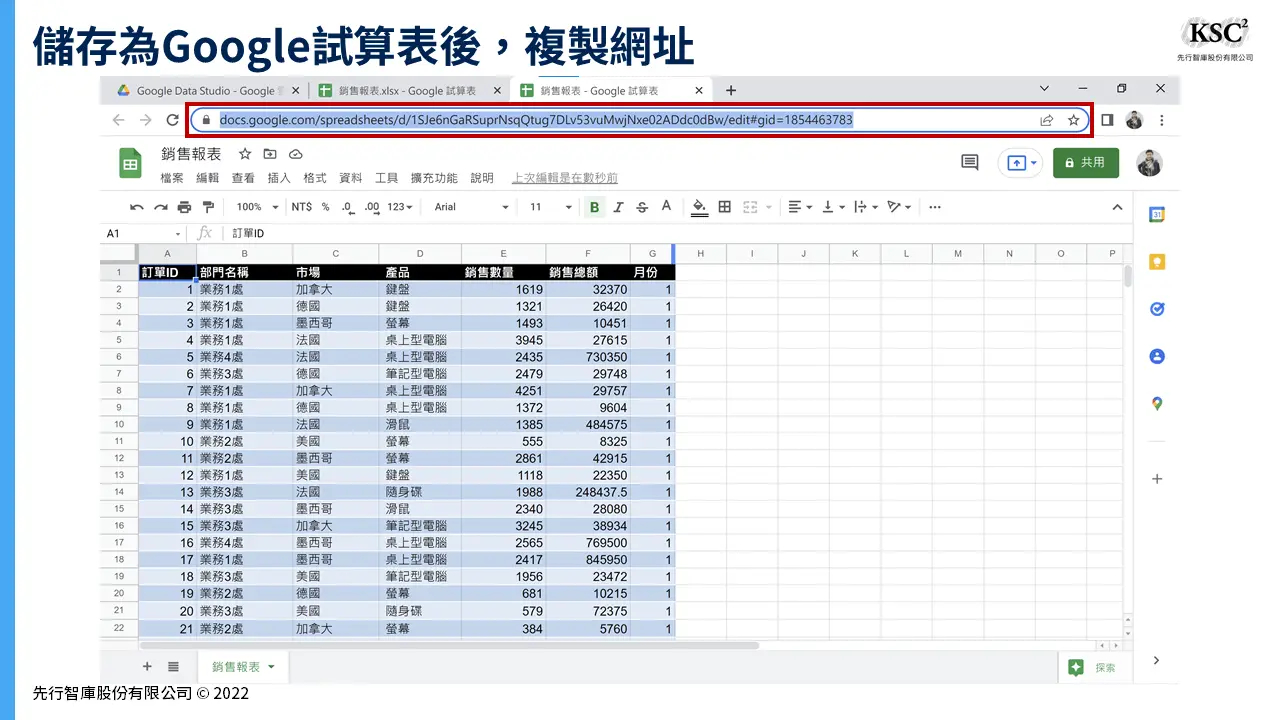Open the borders tool
1280x720 pixels.
pyautogui.click(x=725, y=207)
